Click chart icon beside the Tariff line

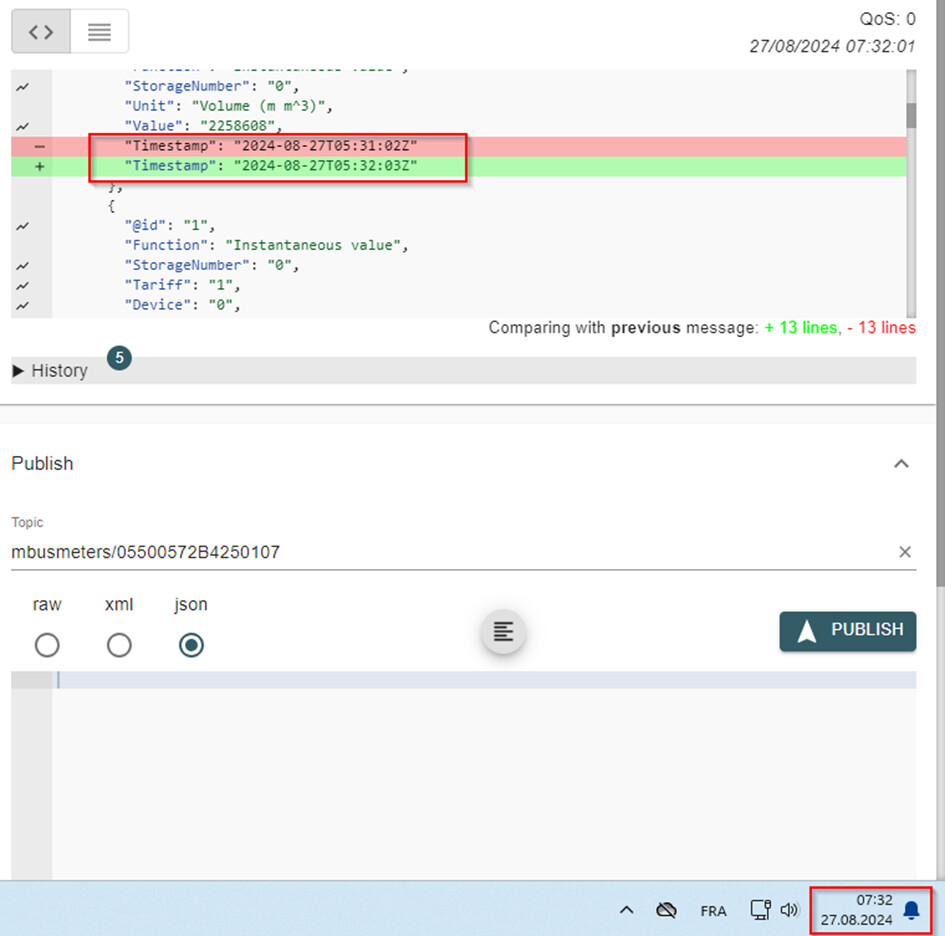[x=23, y=285]
